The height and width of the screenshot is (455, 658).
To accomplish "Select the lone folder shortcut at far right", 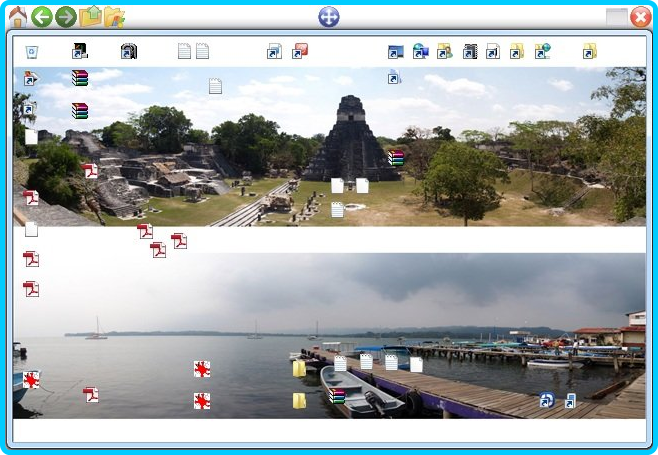I will [590, 51].
